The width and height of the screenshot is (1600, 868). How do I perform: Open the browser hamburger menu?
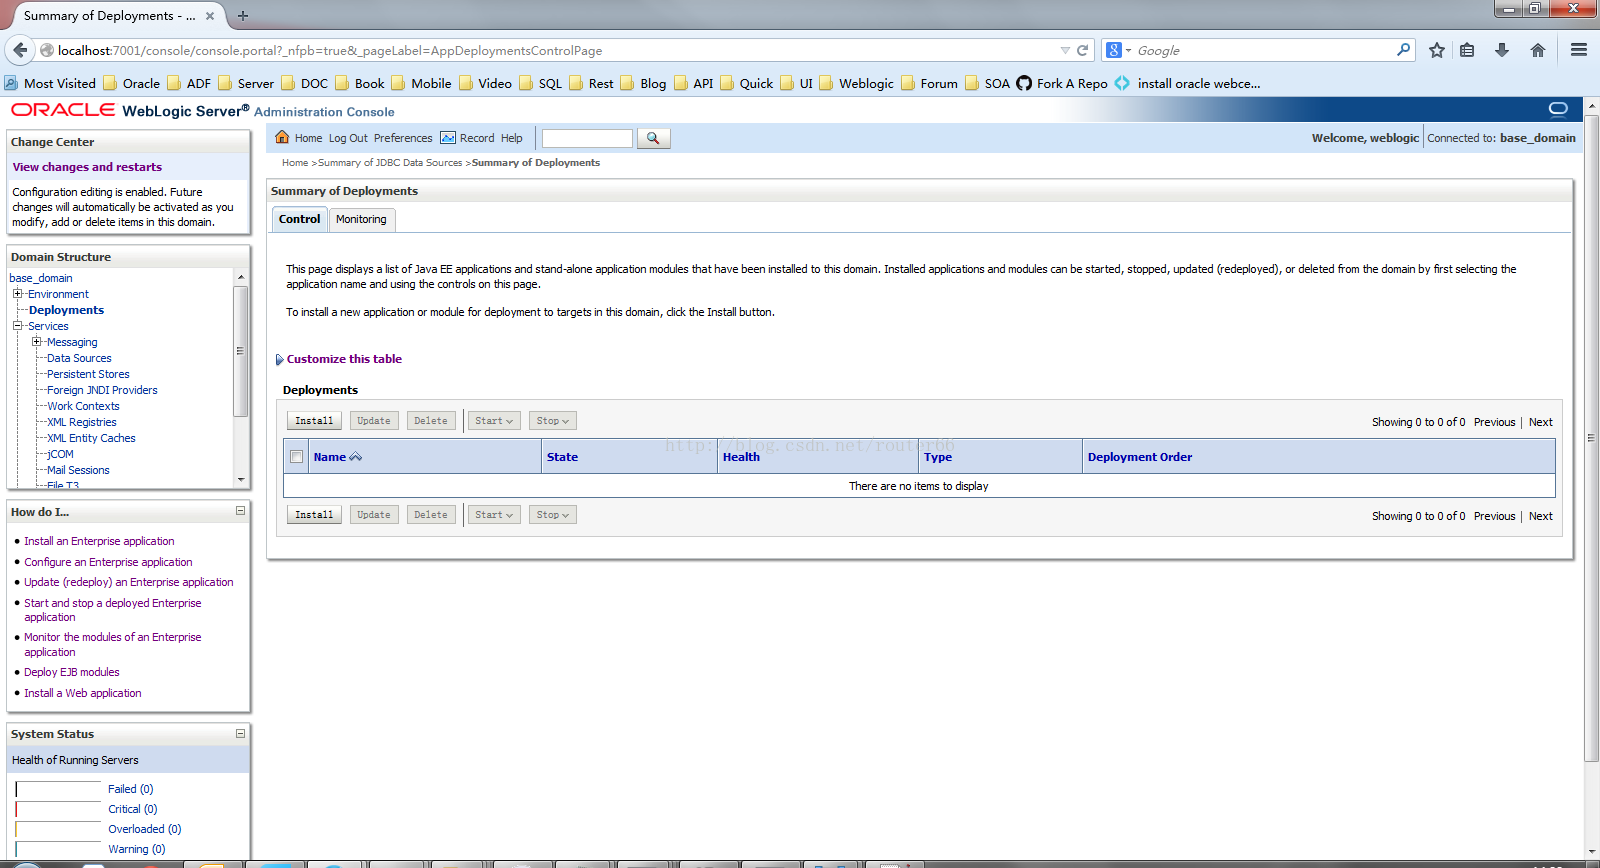click(x=1579, y=50)
